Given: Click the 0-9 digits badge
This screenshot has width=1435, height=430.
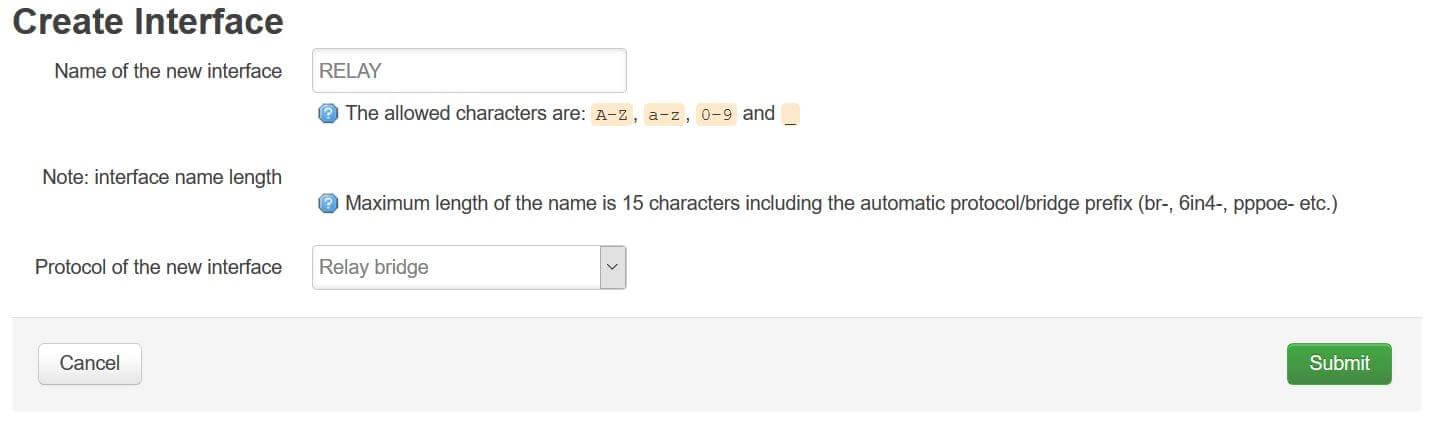Looking at the screenshot, I should 716,114.
